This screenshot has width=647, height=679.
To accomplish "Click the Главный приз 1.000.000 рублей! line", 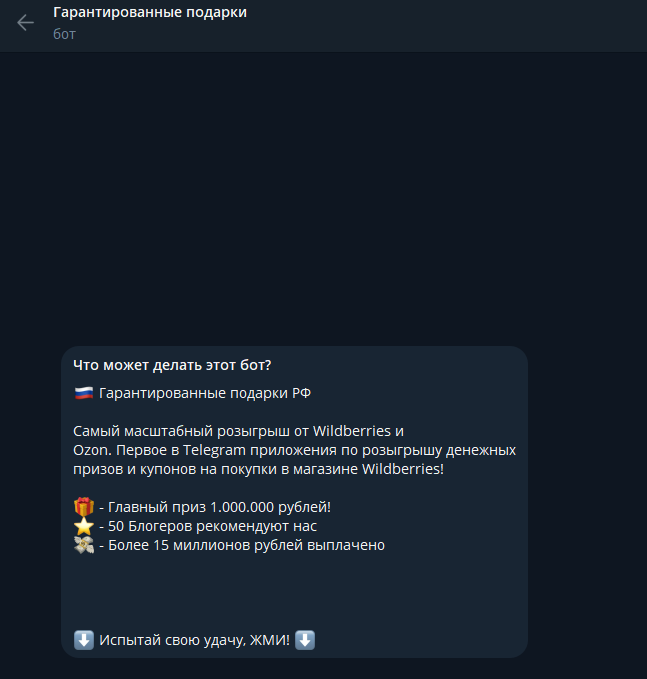I will tap(215, 507).
